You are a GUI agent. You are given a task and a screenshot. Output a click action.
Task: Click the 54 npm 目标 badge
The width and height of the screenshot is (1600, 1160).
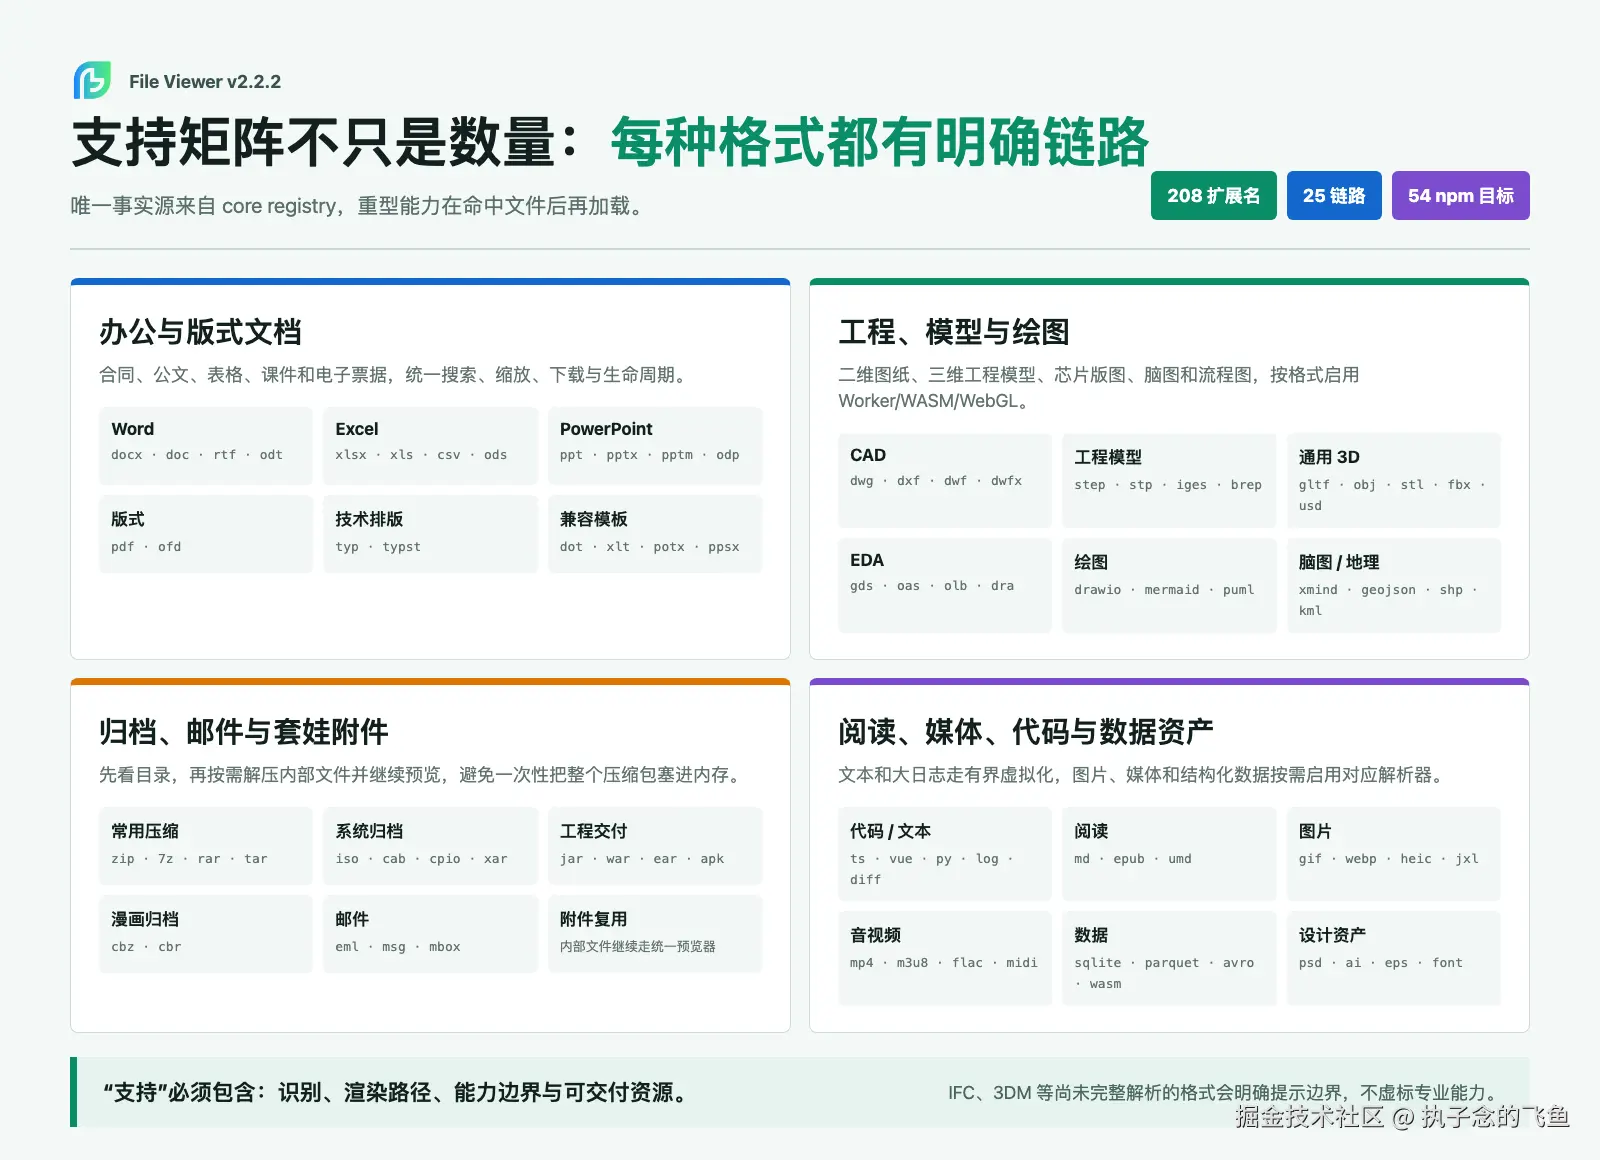point(1460,196)
